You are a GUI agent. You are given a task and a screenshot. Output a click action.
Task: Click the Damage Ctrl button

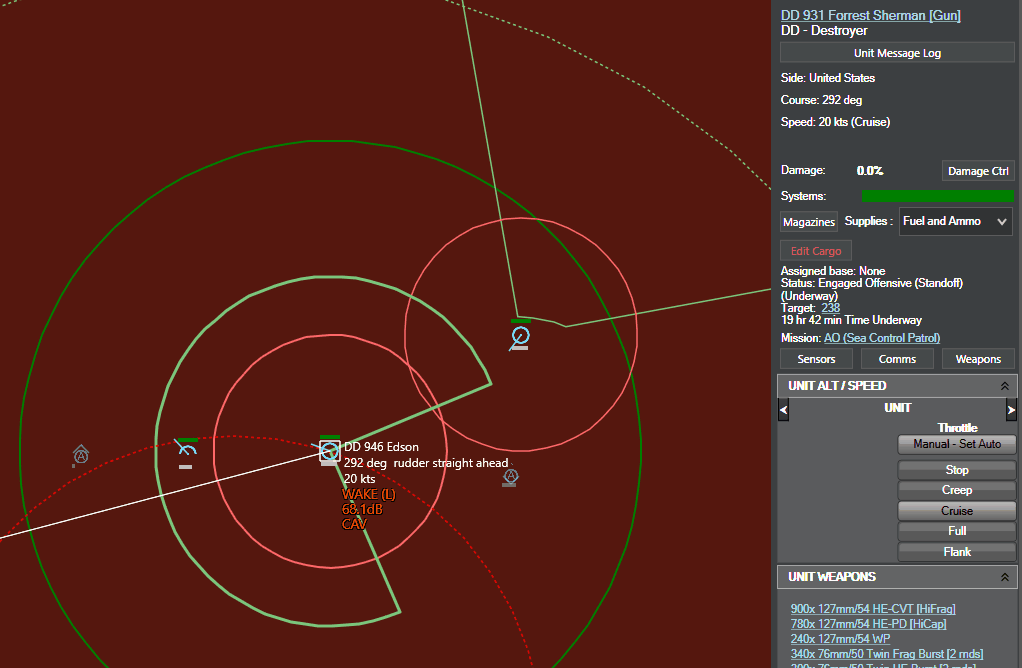[978, 171]
